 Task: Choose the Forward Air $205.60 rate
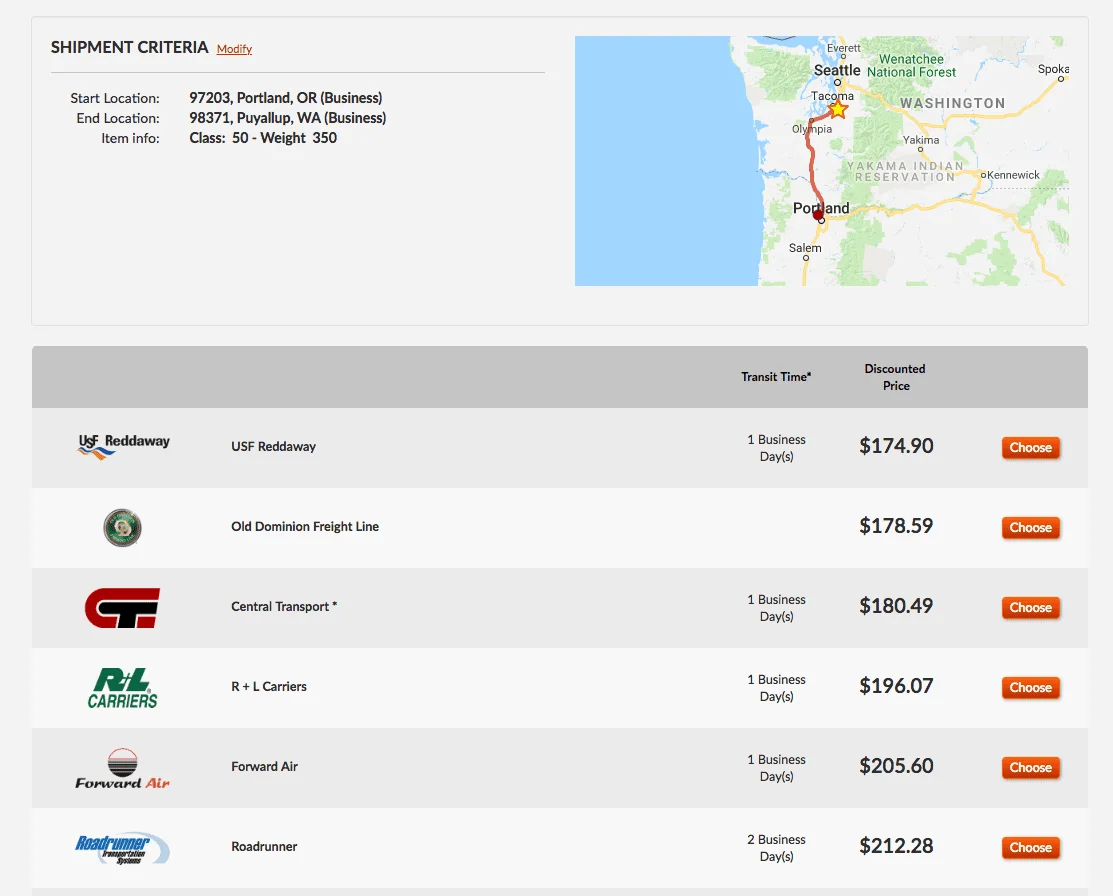(x=1030, y=768)
